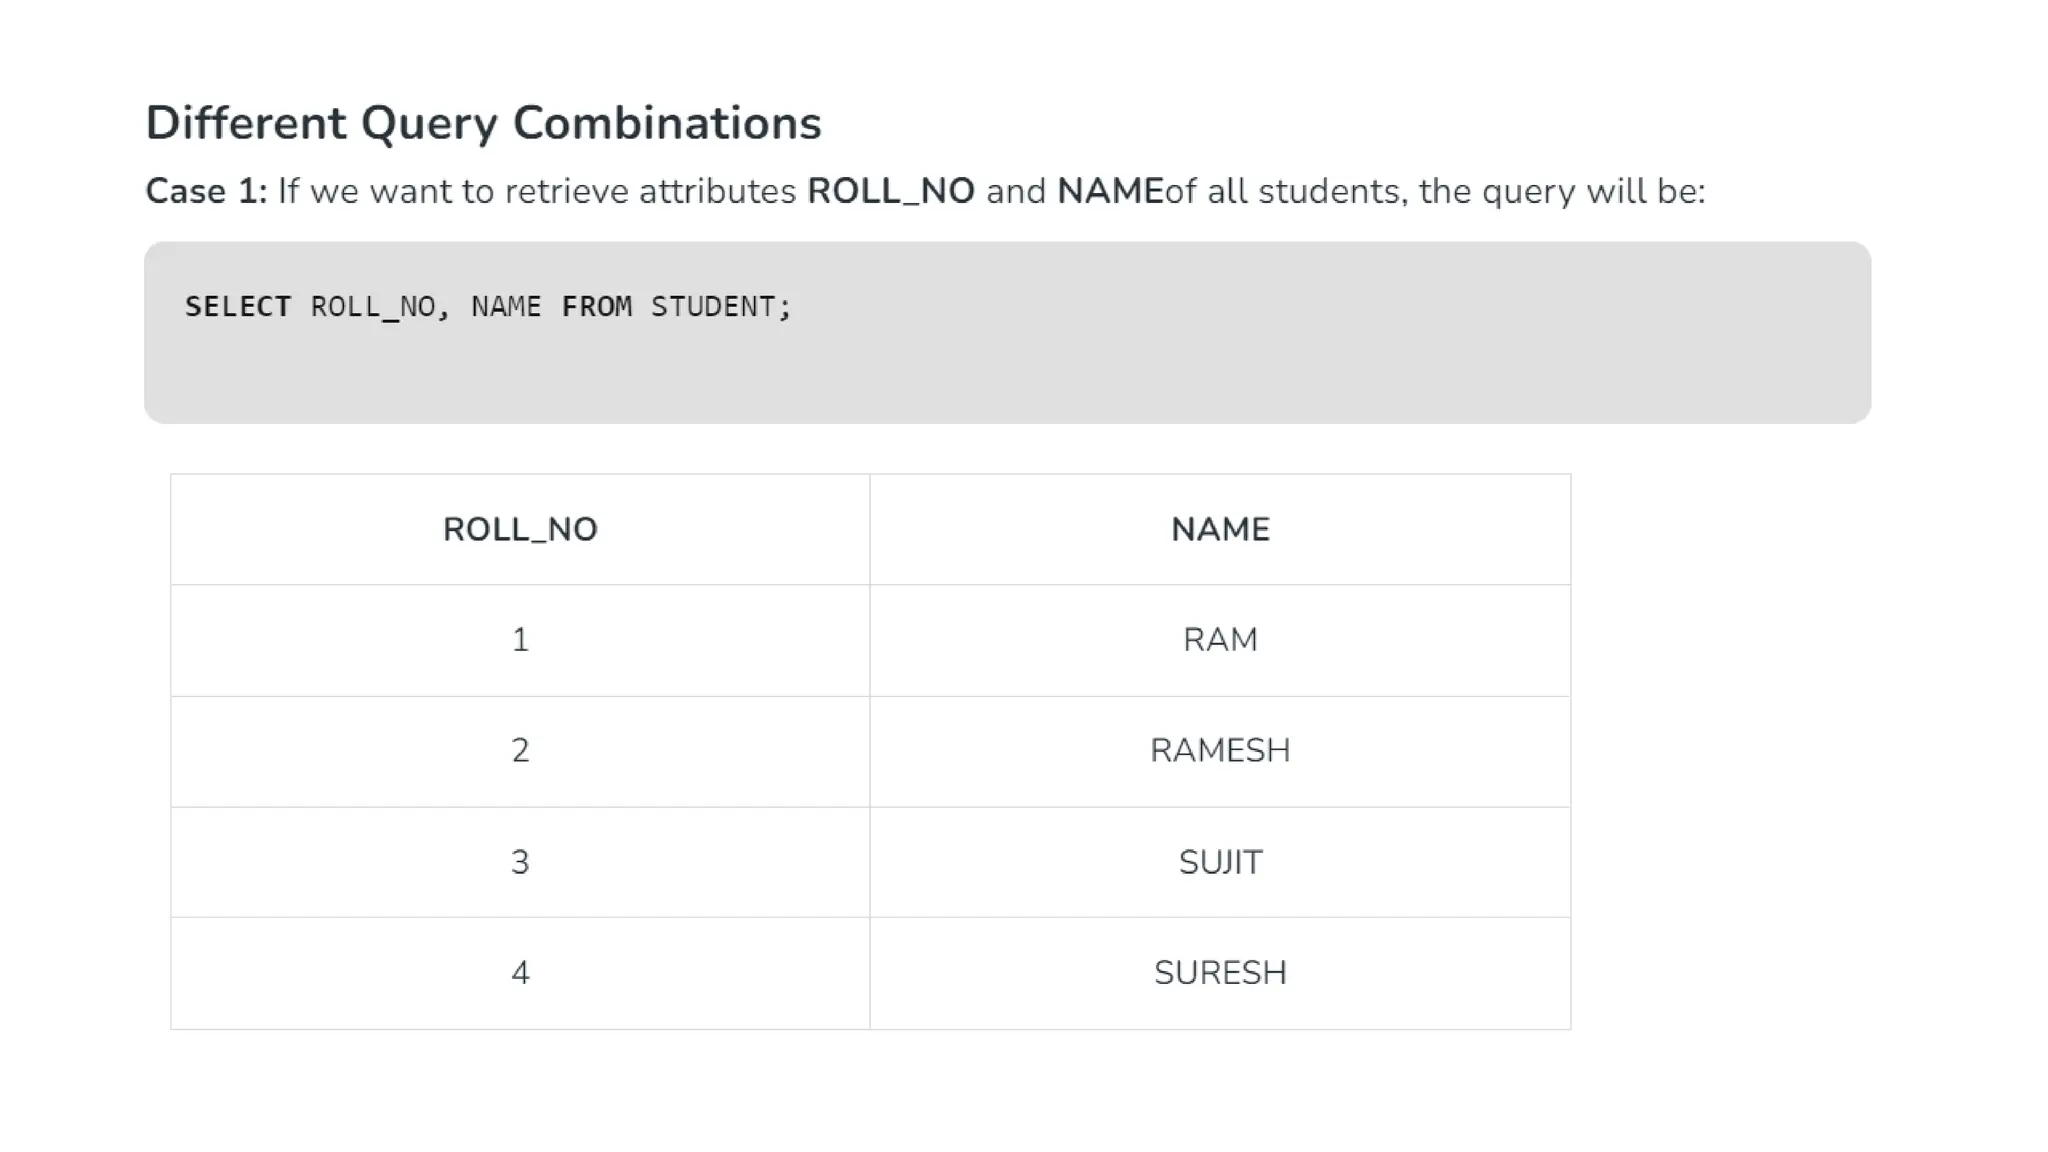This screenshot has width=2048, height=1152.
Task: Click bold NAME in the description sentence
Action: [1110, 191]
